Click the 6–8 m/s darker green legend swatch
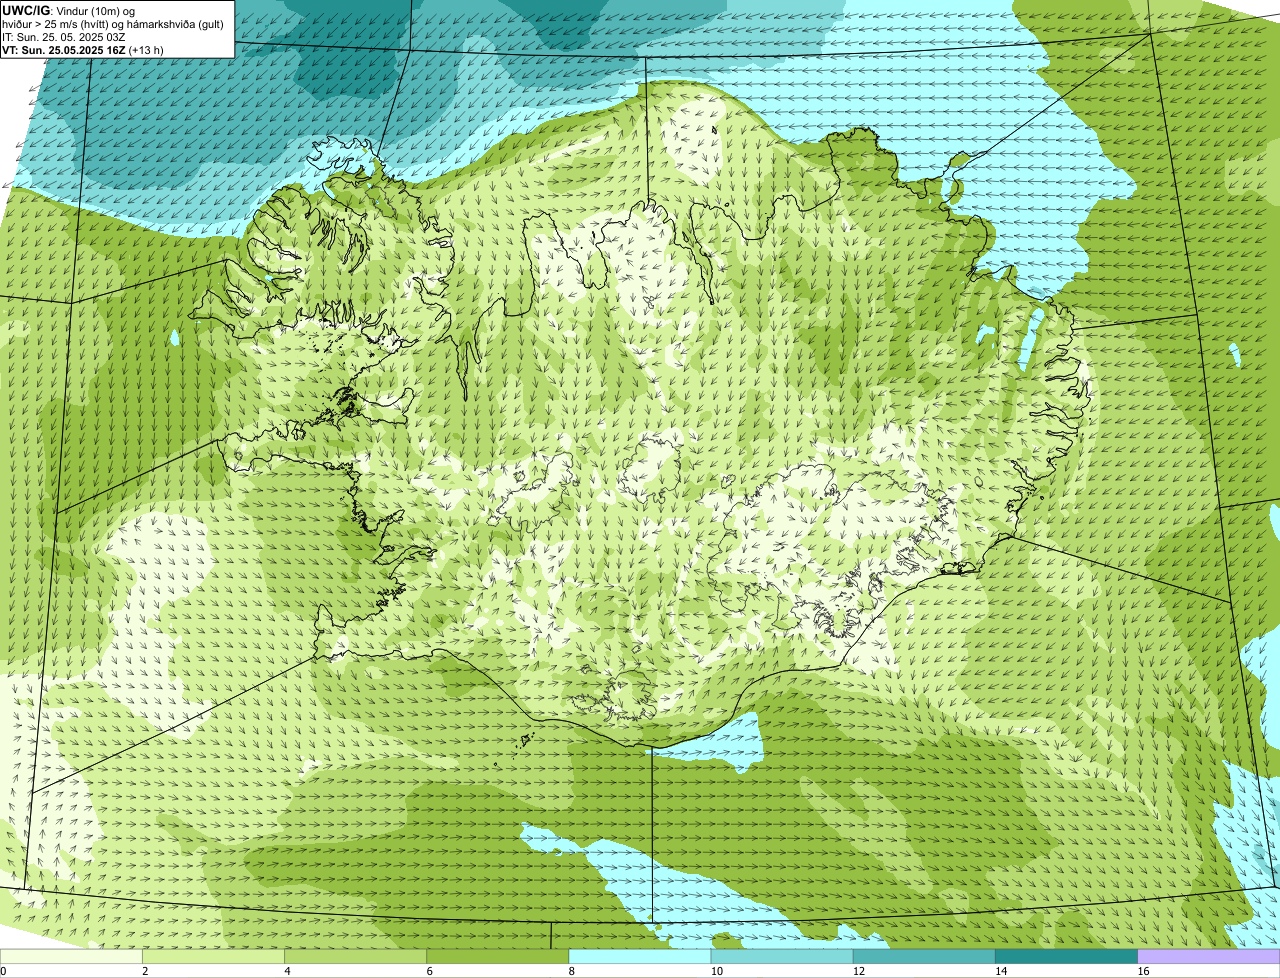This screenshot has height=978, width=1280. [x=498, y=956]
